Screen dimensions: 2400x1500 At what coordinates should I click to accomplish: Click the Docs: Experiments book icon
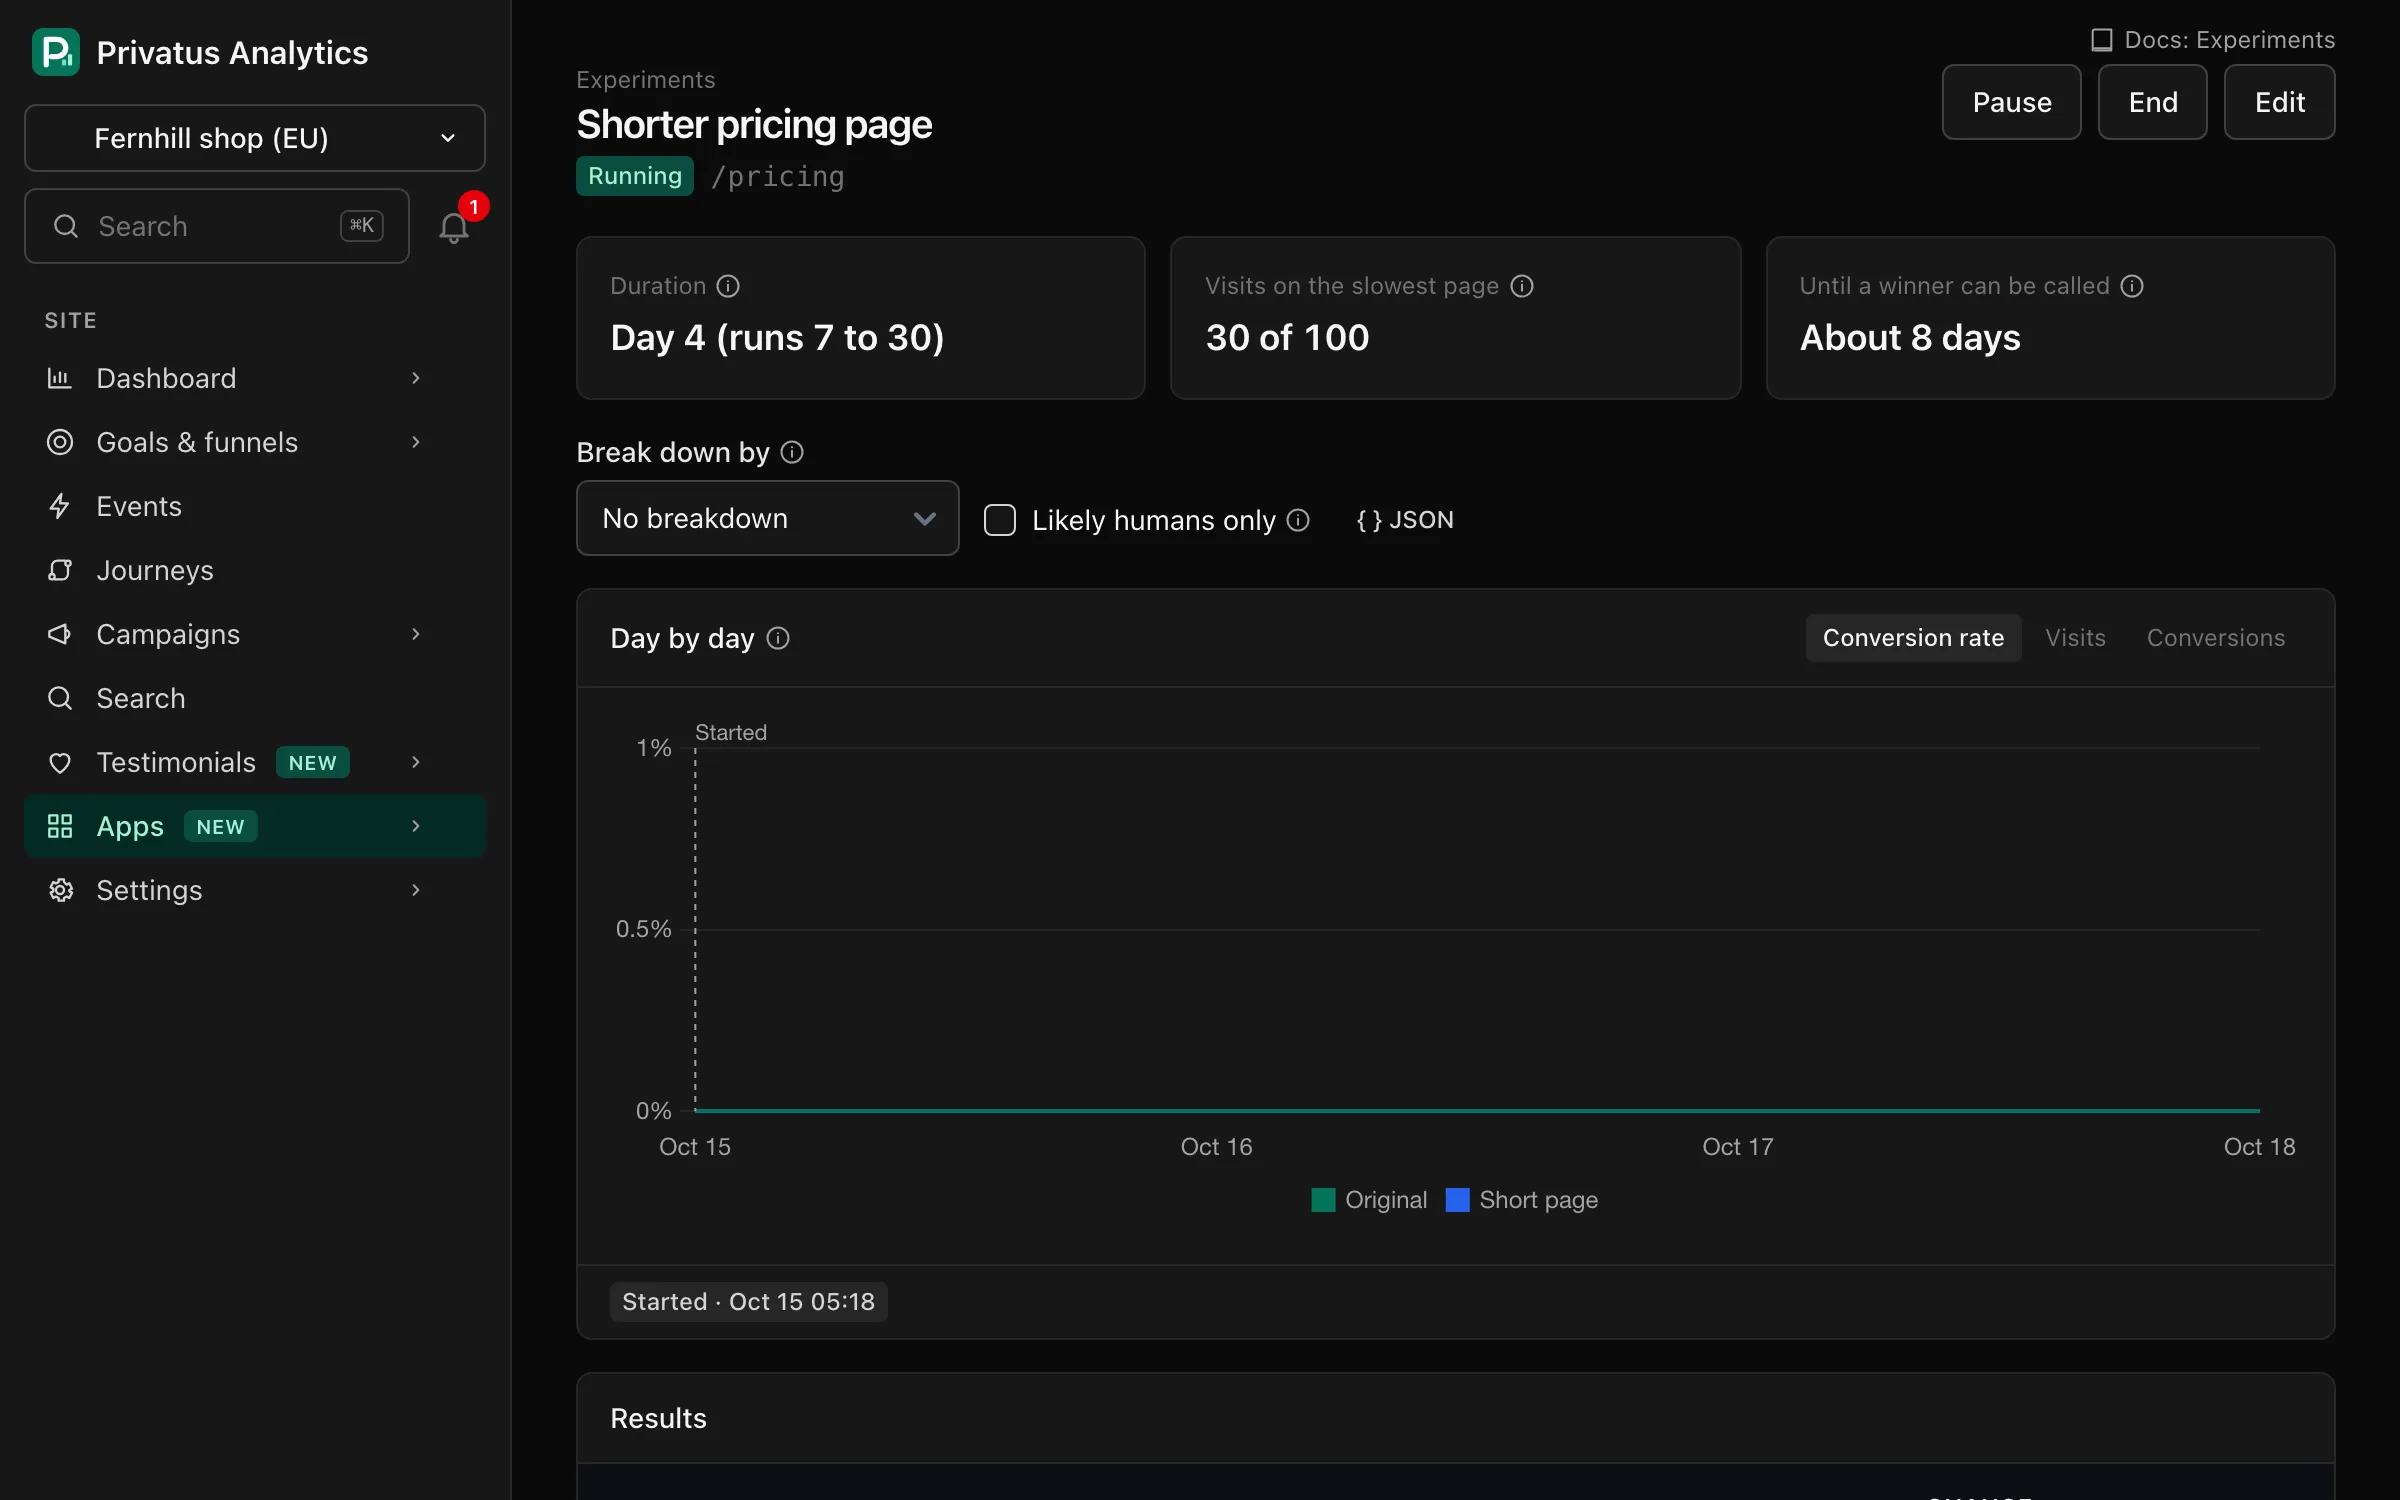(2102, 40)
